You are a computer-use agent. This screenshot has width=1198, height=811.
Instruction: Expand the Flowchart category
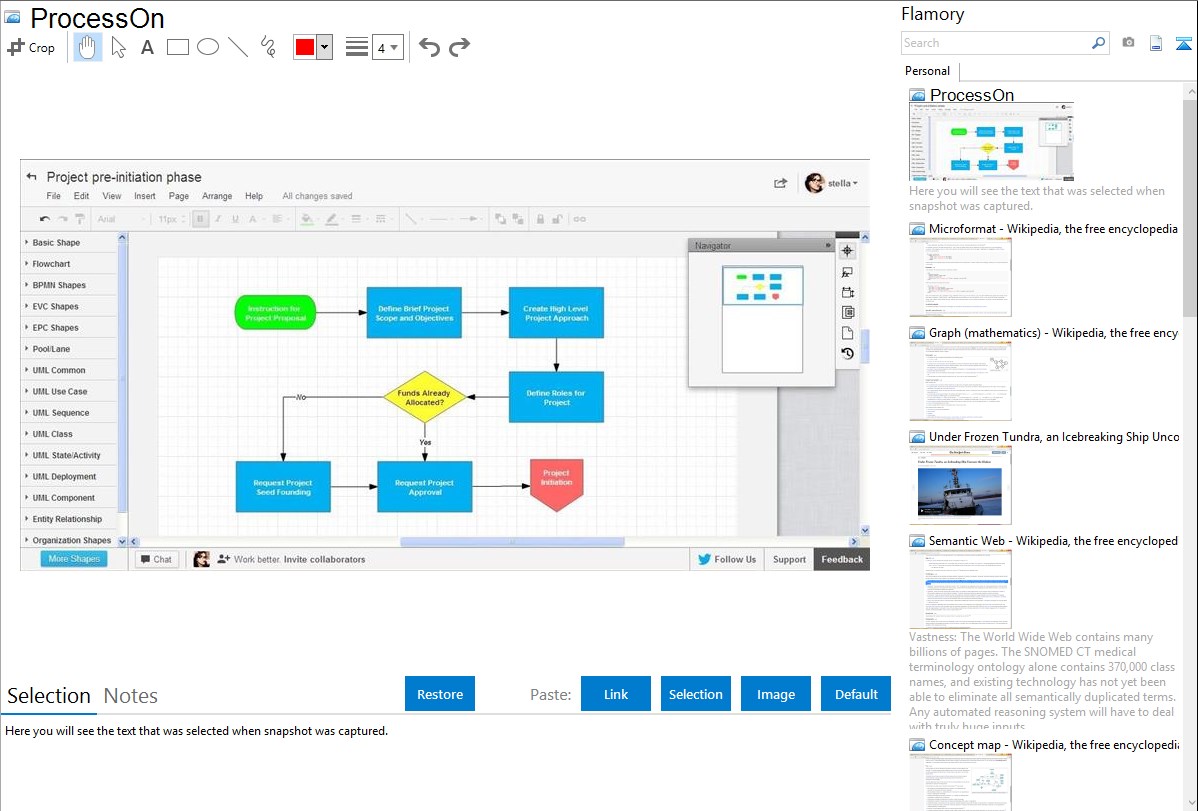[x=51, y=264]
